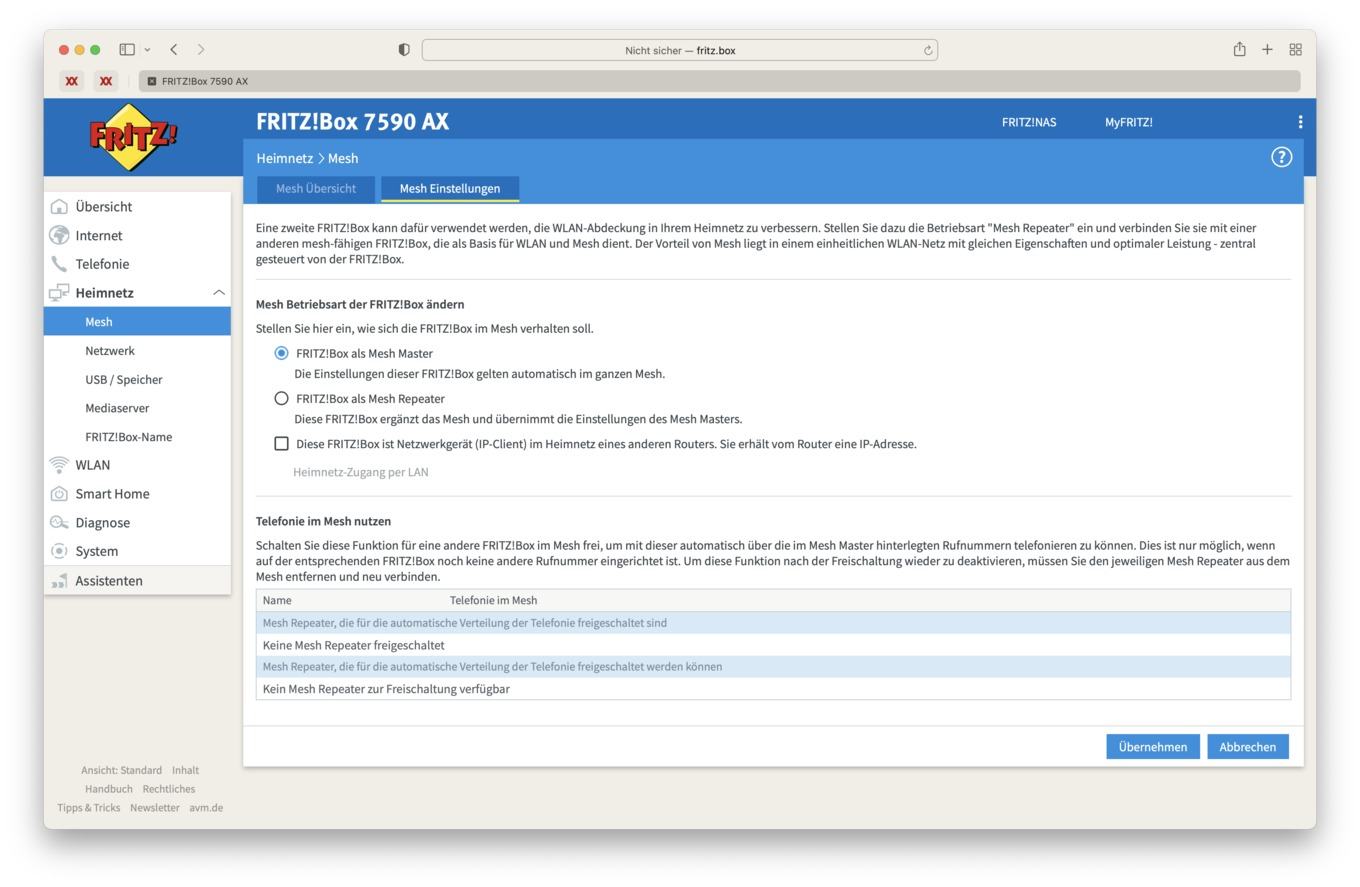The image size is (1360, 887).
Task: Click the Diagnose icon
Action: pos(59,523)
